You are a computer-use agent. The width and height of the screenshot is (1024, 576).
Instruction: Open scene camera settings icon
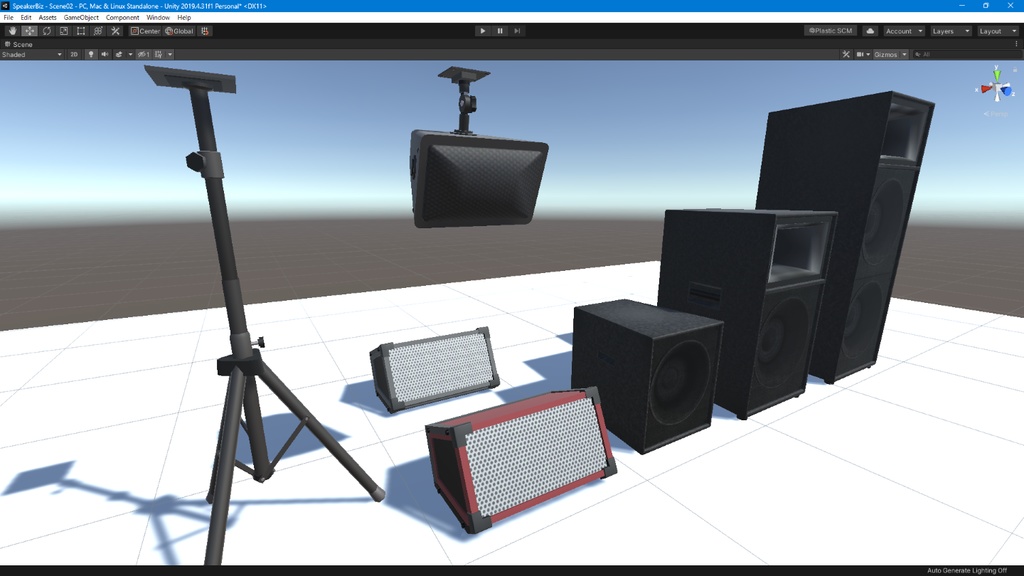[x=860, y=55]
